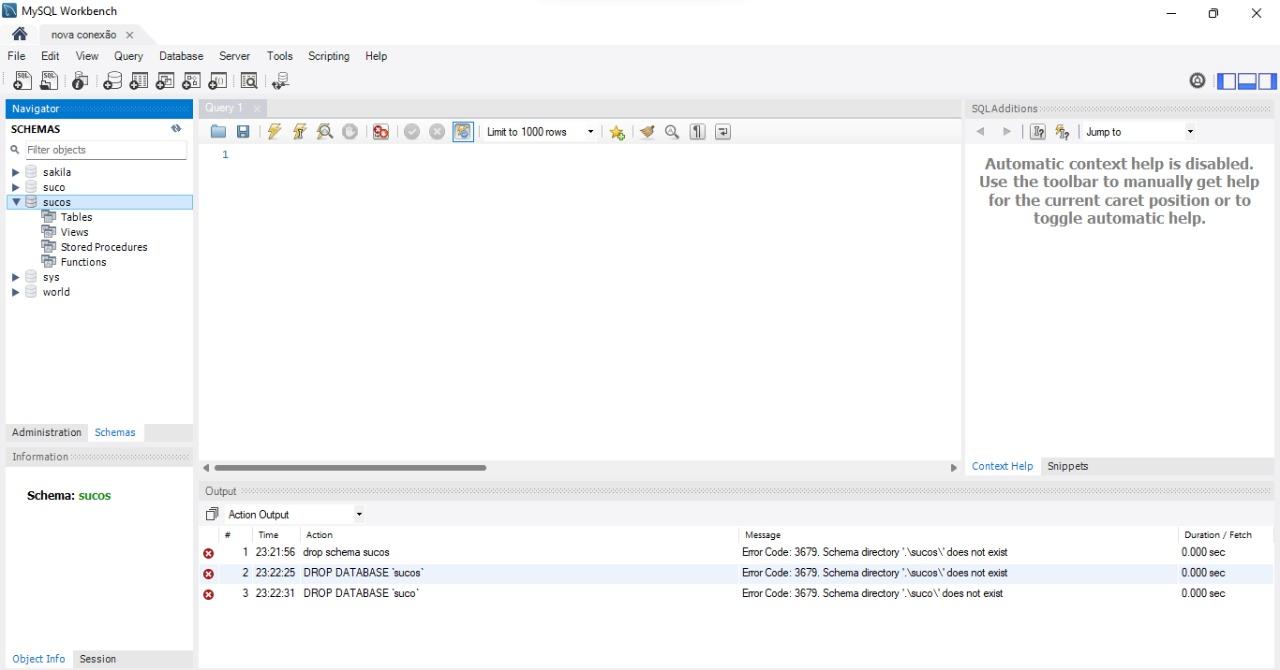Viewport: 1280px width, 670px height.
Task: Expand the sakila schema
Action: point(15,172)
